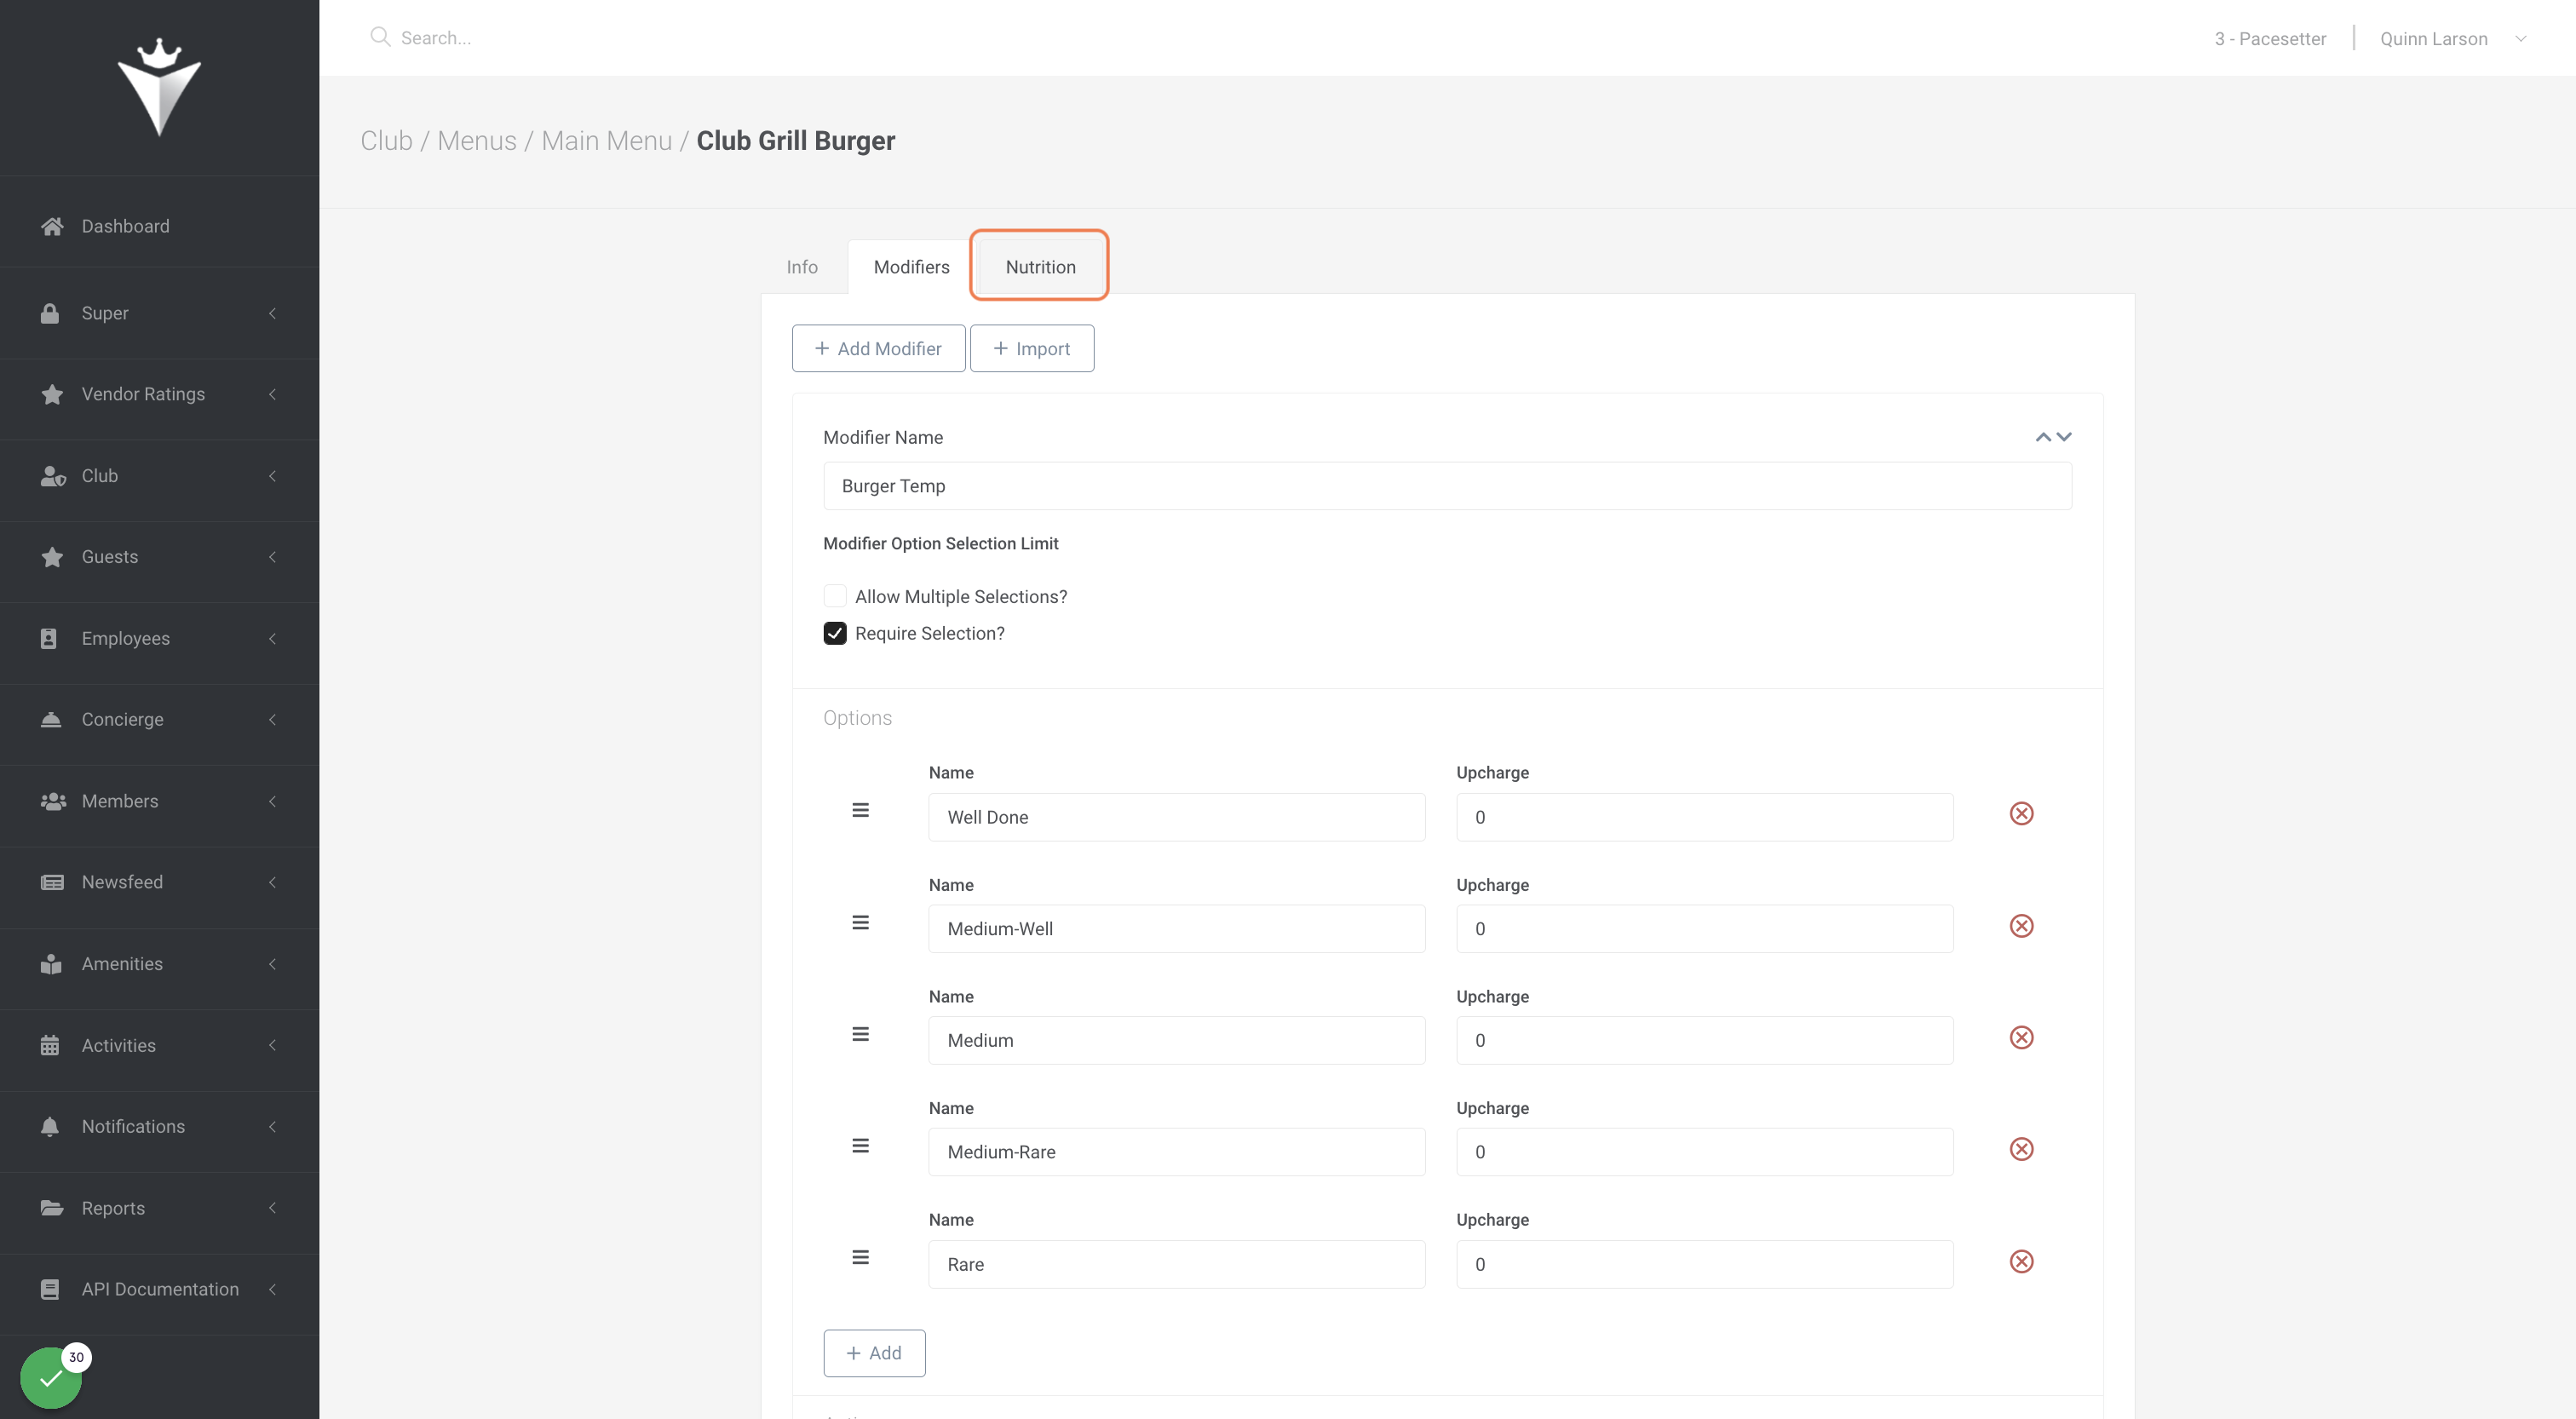
Task: Expand API Documentation sidebar menu
Action: (160, 1289)
